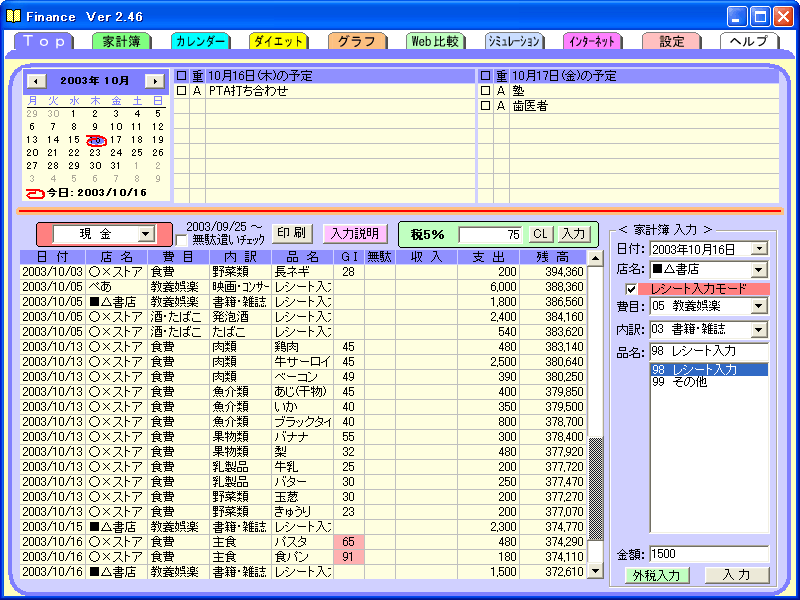The width and height of the screenshot is (800, 600).
Task: Click the ledger scrollbar up arrow
Action: coord(595,258)
